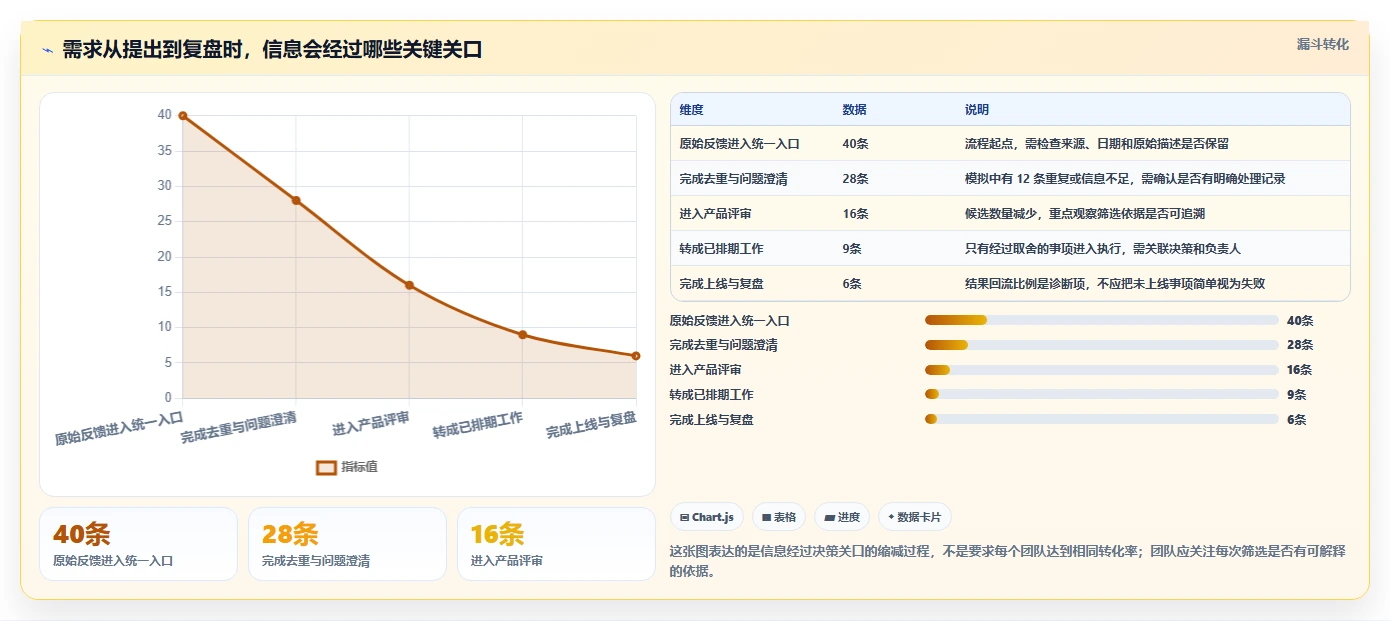The image size is (1390, 621).
Task: Click x-axis label 完成上线与复盘
Action: (x=592, y=425)
